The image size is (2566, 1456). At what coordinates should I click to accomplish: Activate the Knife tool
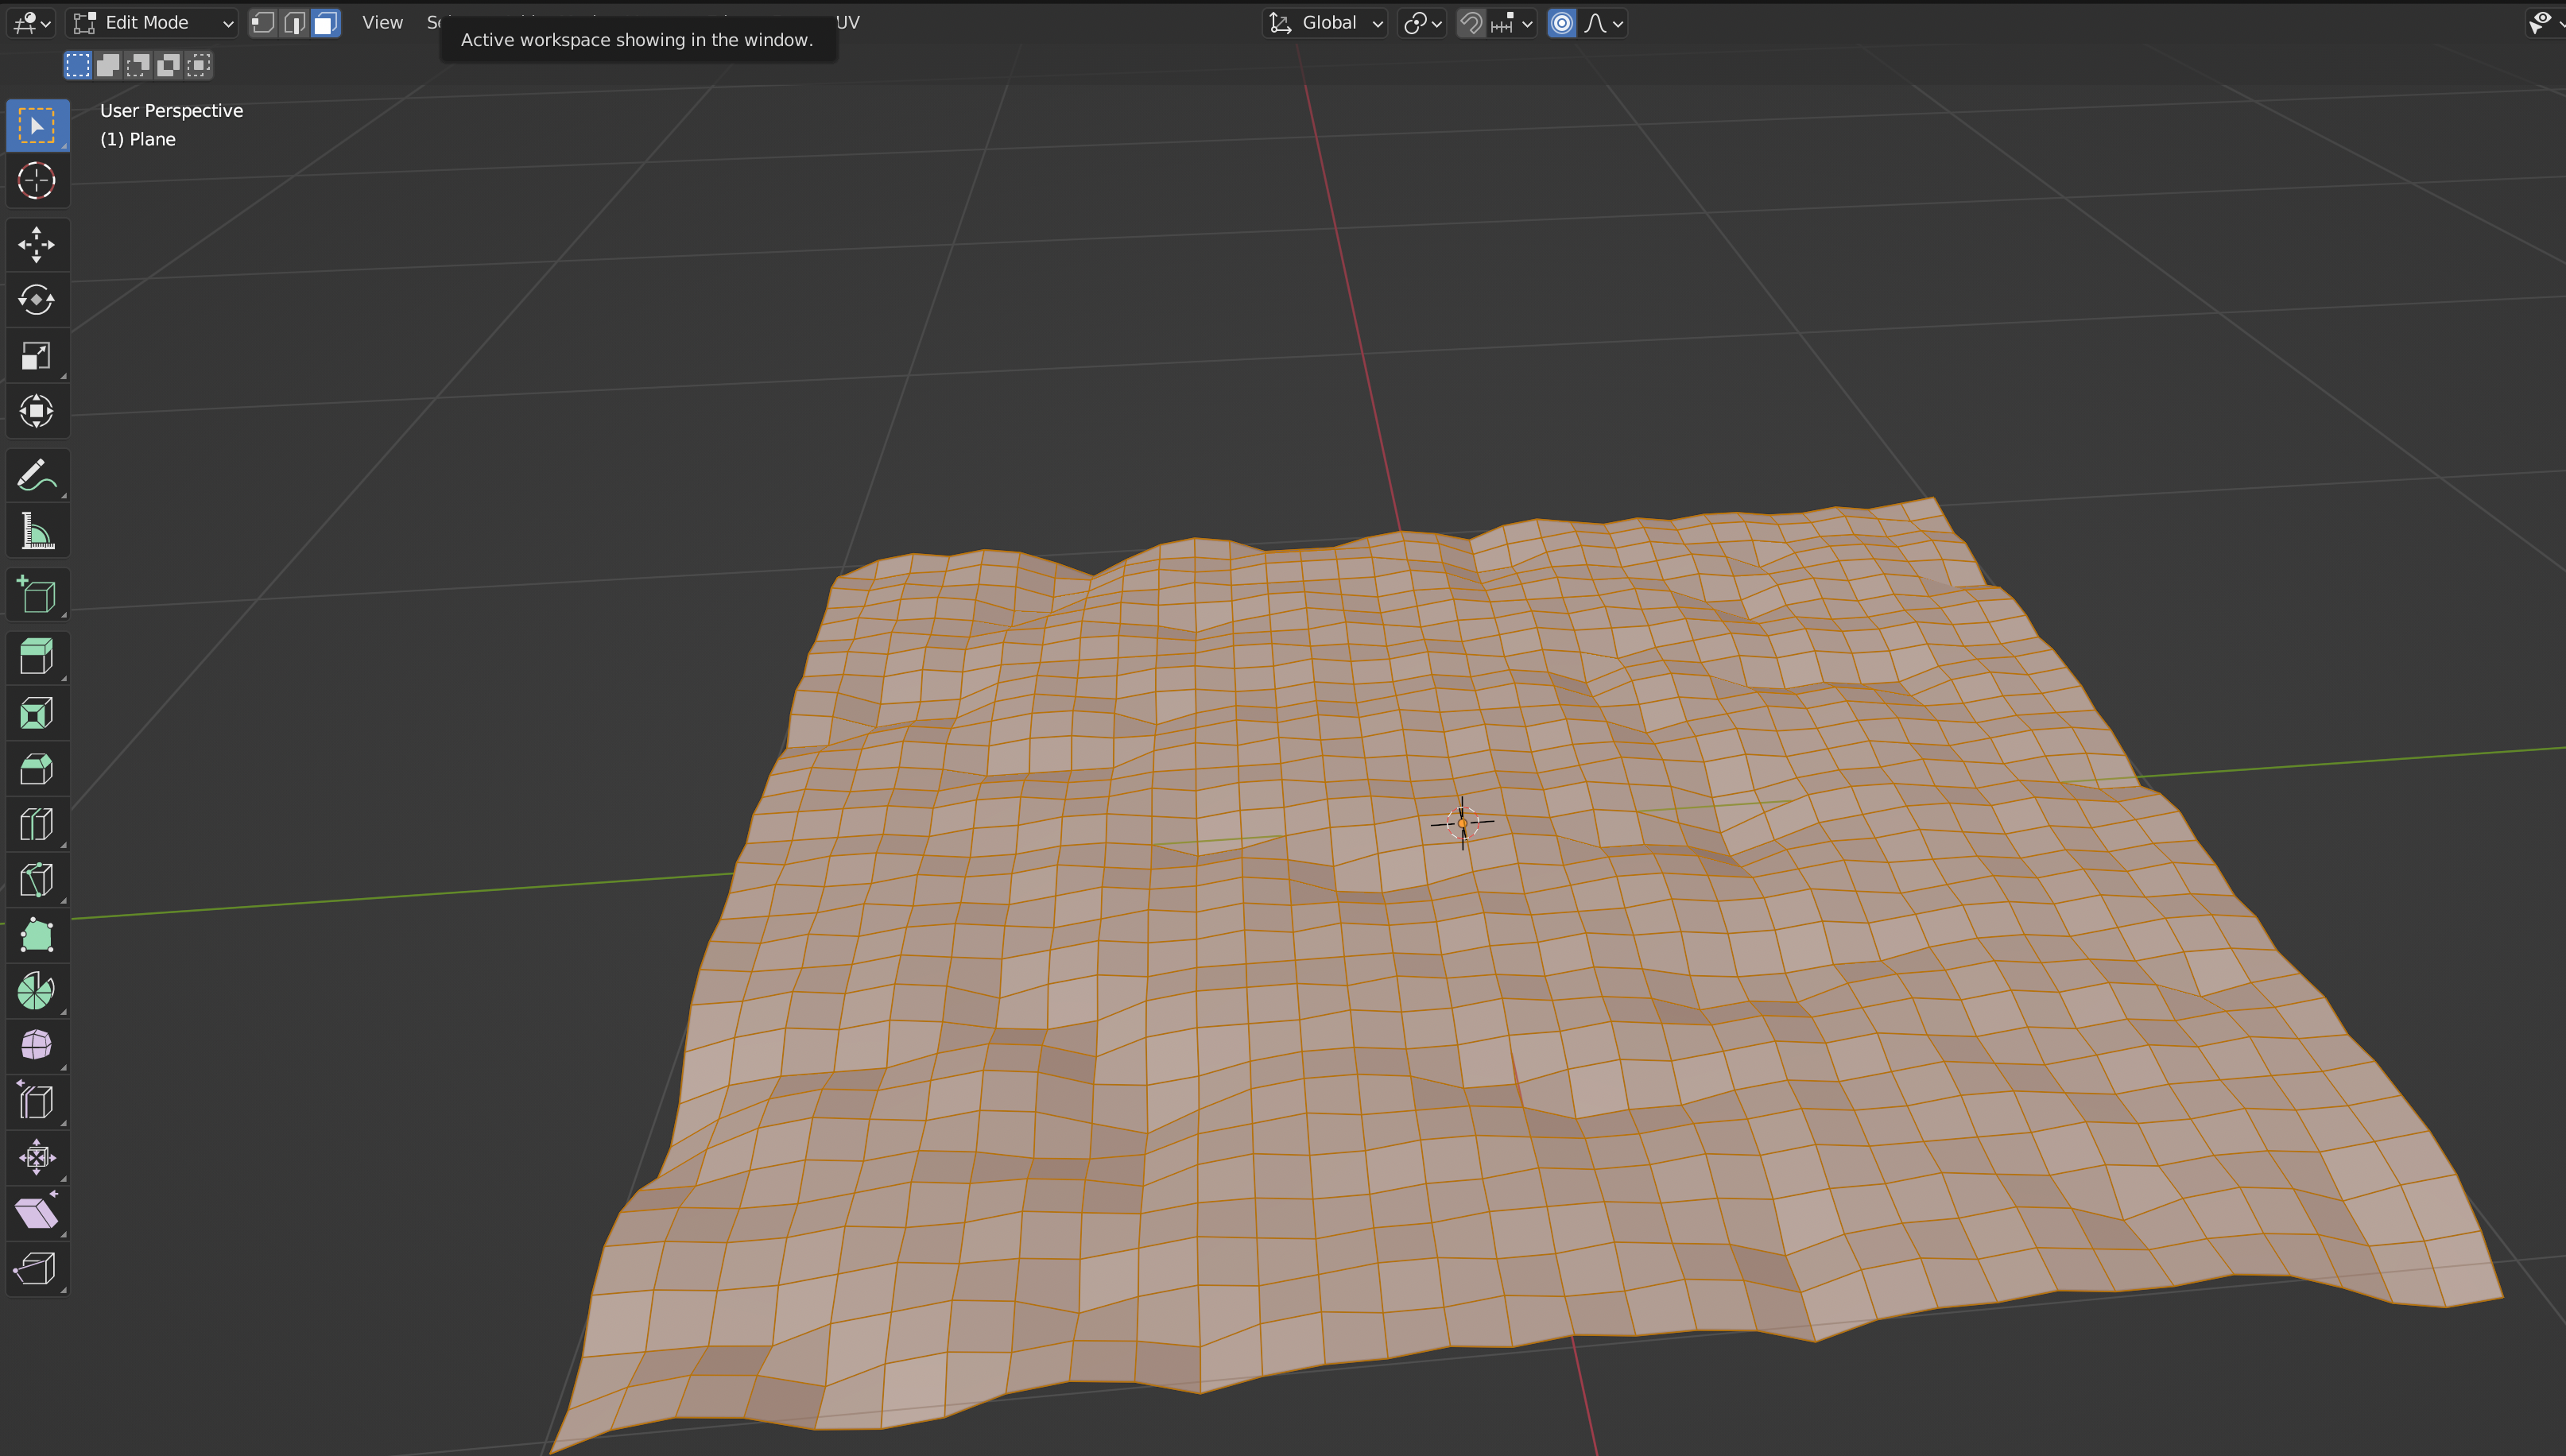37,880
